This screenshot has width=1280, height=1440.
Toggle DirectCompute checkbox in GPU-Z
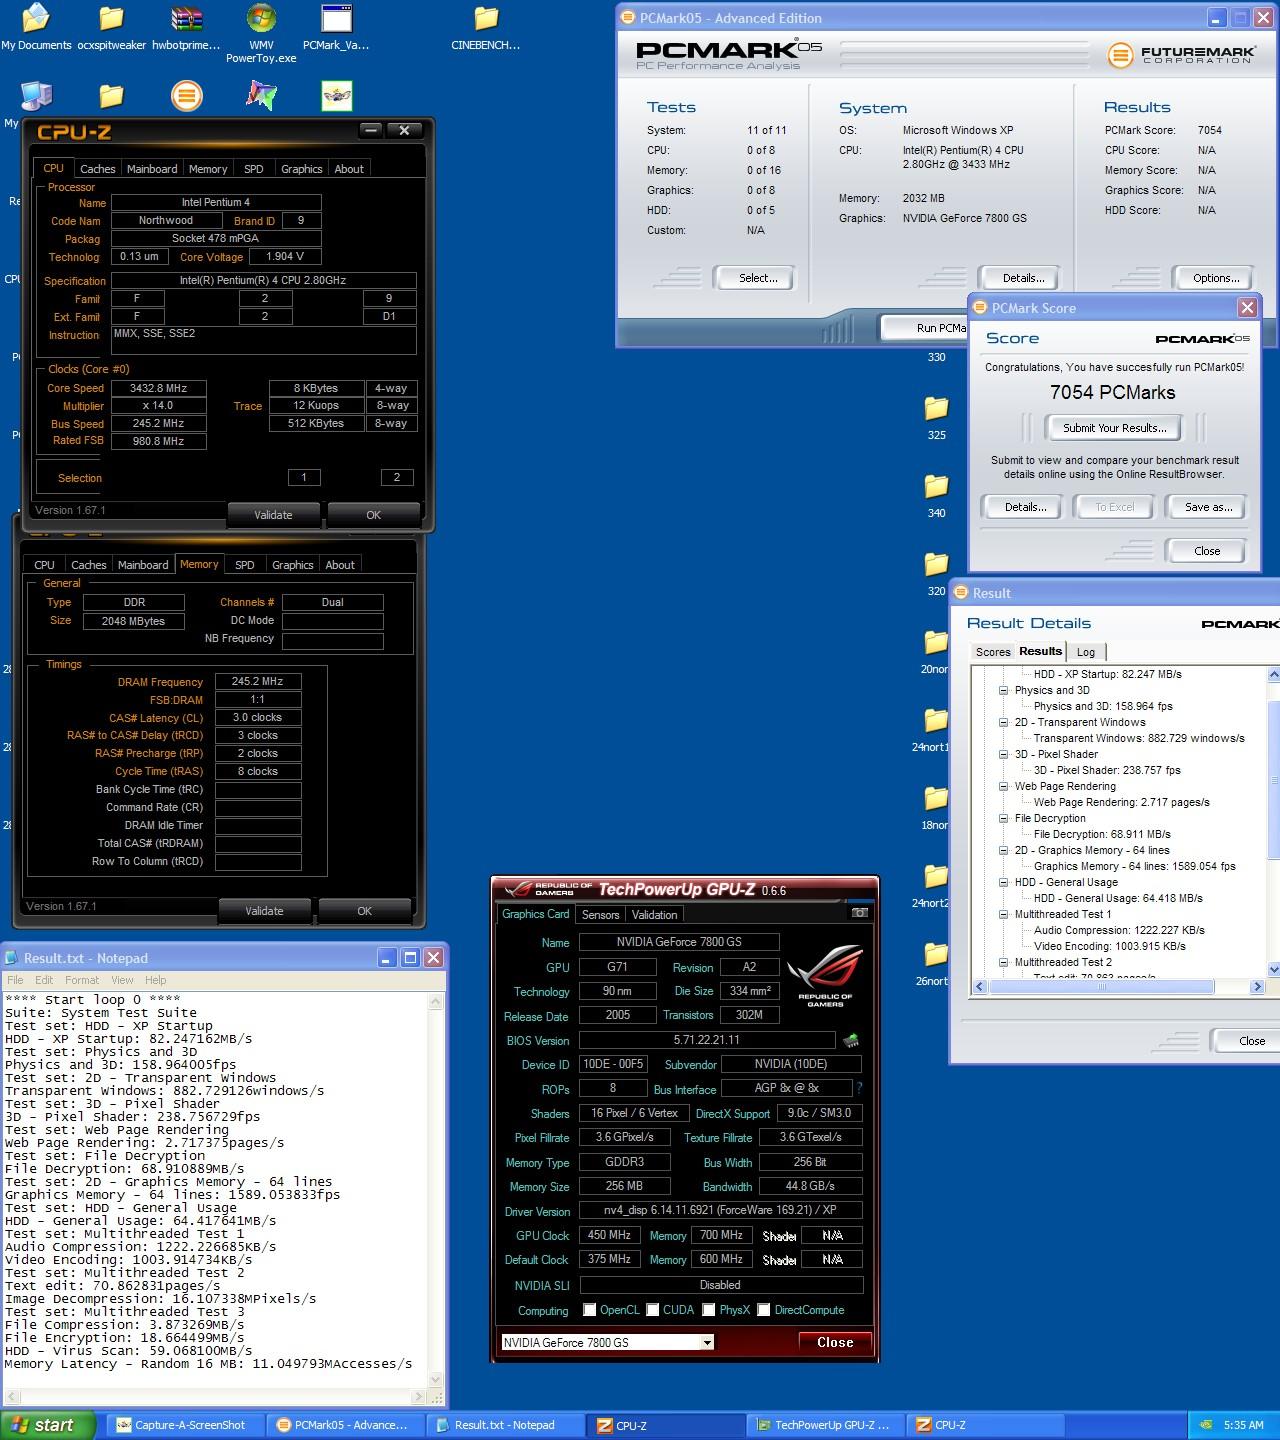coord(763,1310)
